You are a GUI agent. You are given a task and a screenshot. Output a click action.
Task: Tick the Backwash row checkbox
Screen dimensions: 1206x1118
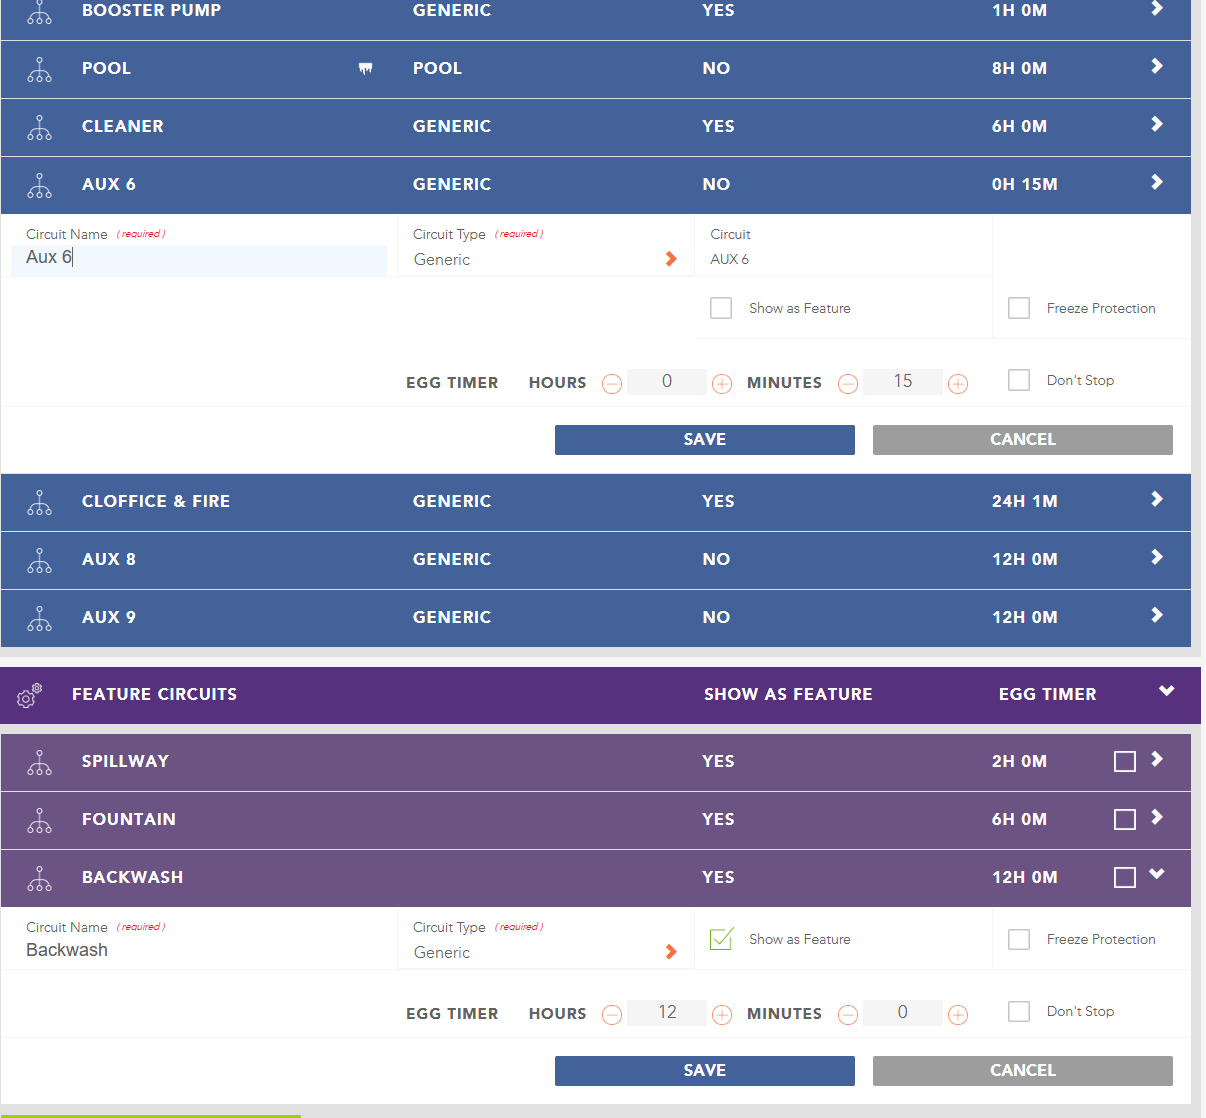pyautogui.click(x=1125, y=878)
